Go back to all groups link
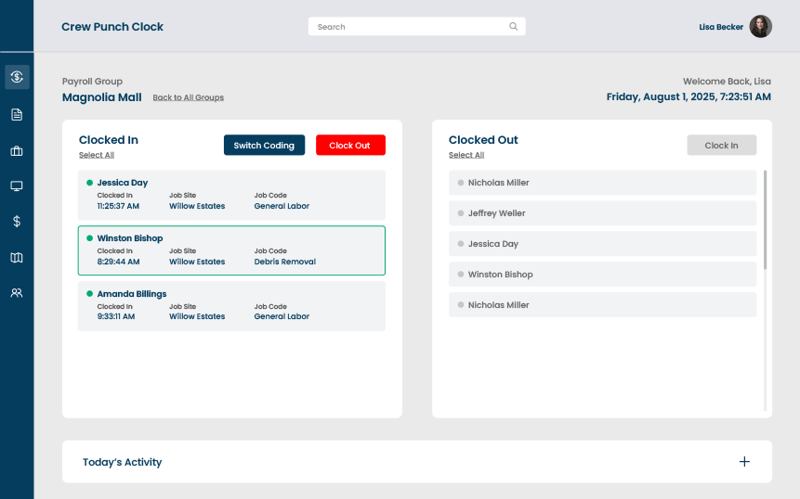The width and height of the screenshot is (800, 499). [x=188, y=98]
